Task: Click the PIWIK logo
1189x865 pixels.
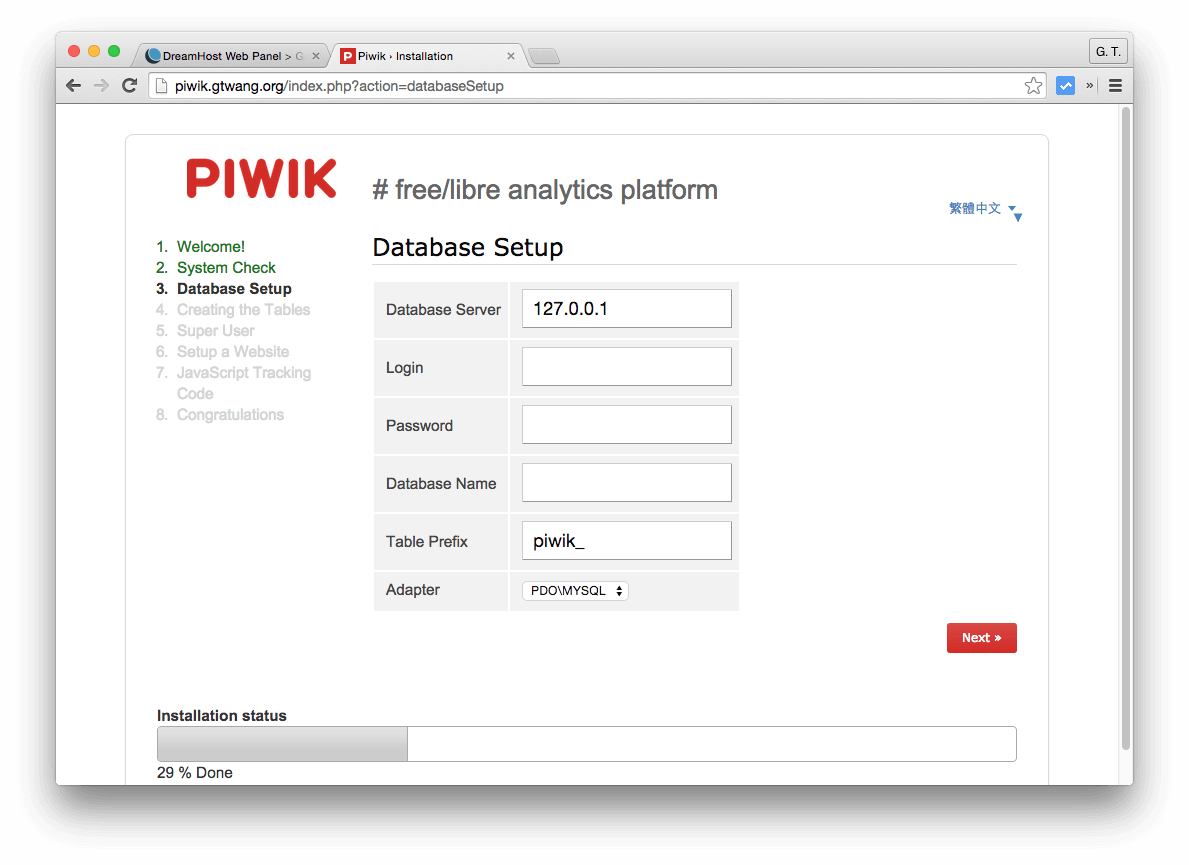Action: 261,179
